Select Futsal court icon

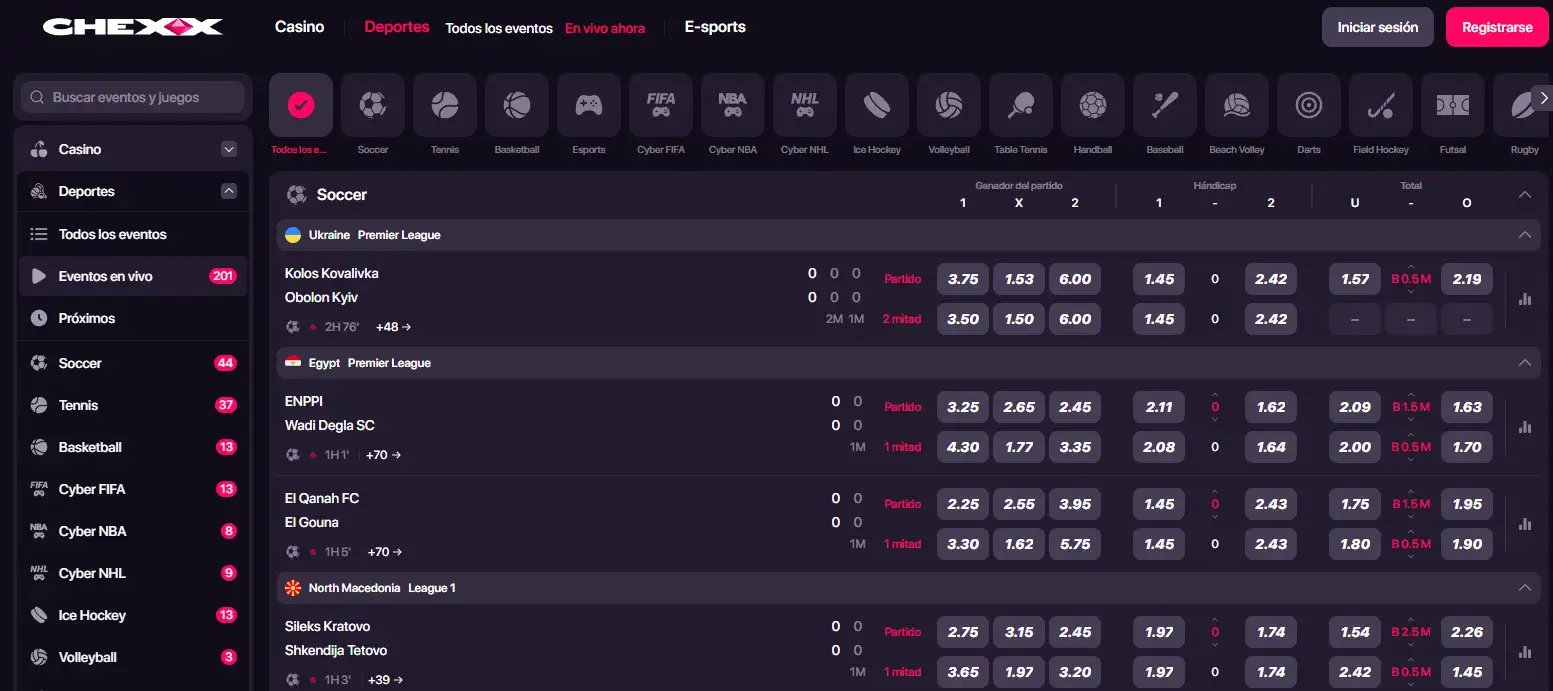click(1453, 105)
